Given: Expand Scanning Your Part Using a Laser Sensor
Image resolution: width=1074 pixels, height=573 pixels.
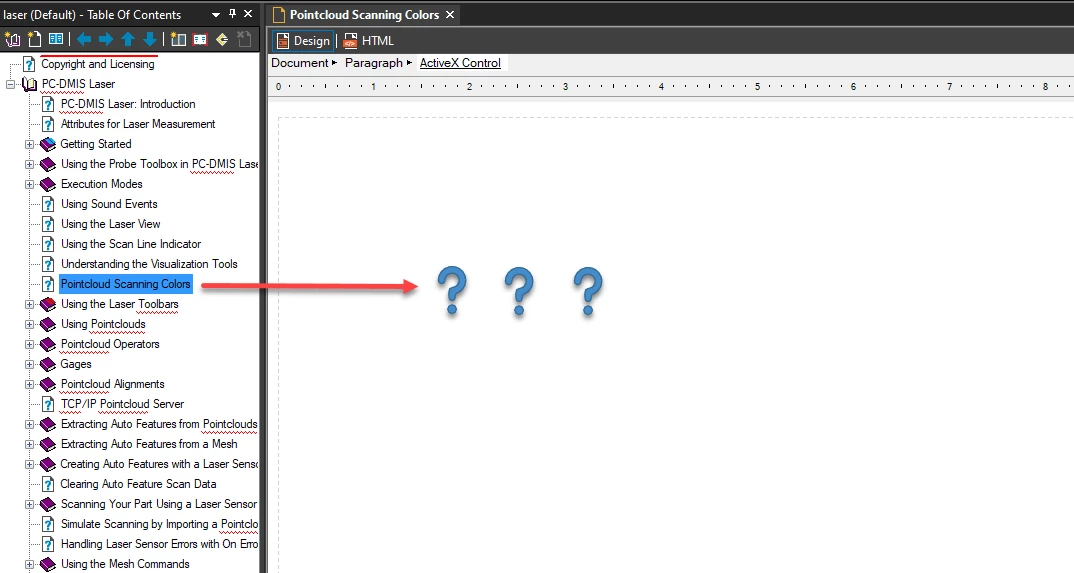Looking at the screenshot, I should click(x=29, y=505).
